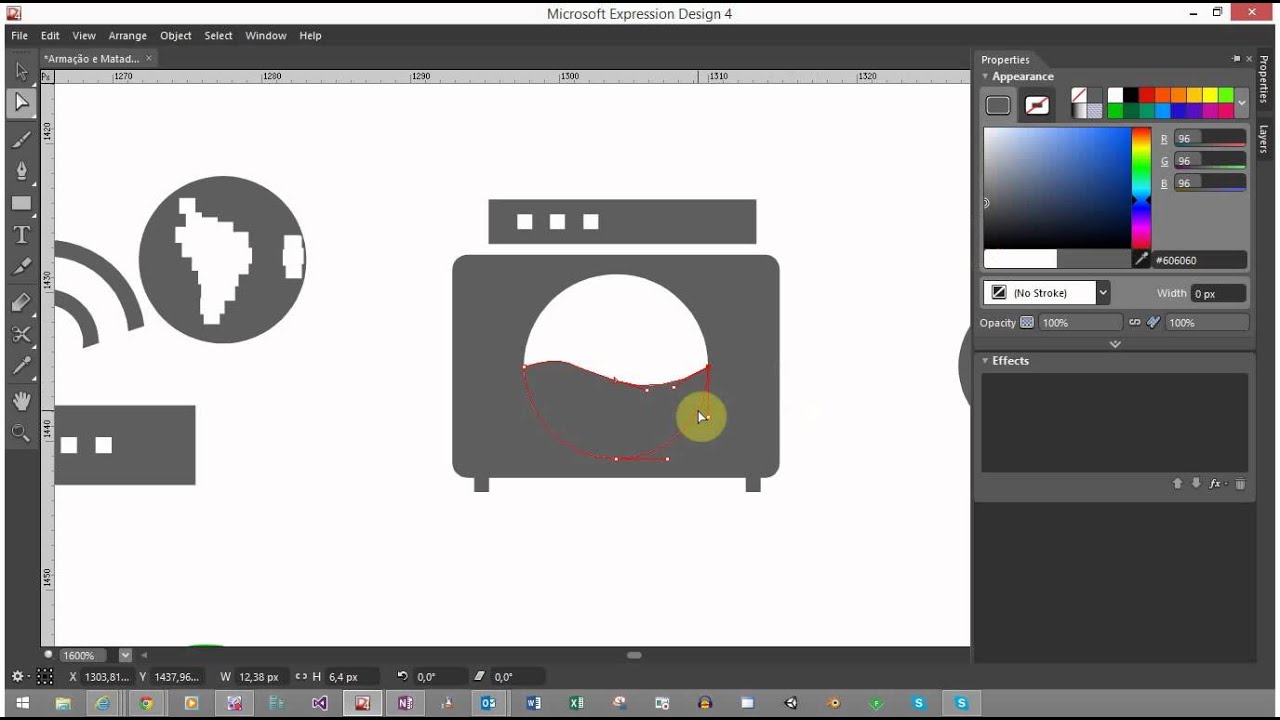Image resolution: width=1280 pixels, height=720 pixels.
Task: Click the stroke opacity brush icon
Action: tap(1154, 323)
